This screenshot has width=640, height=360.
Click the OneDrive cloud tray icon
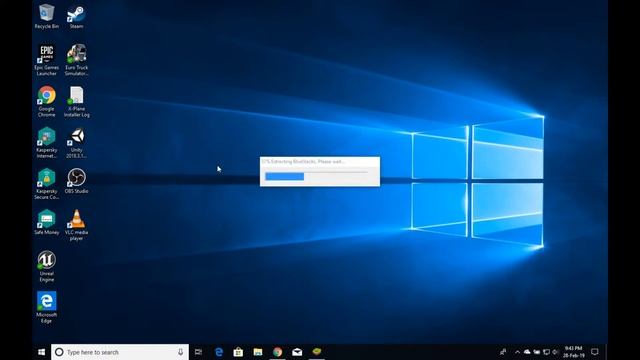tap(527, 352)
